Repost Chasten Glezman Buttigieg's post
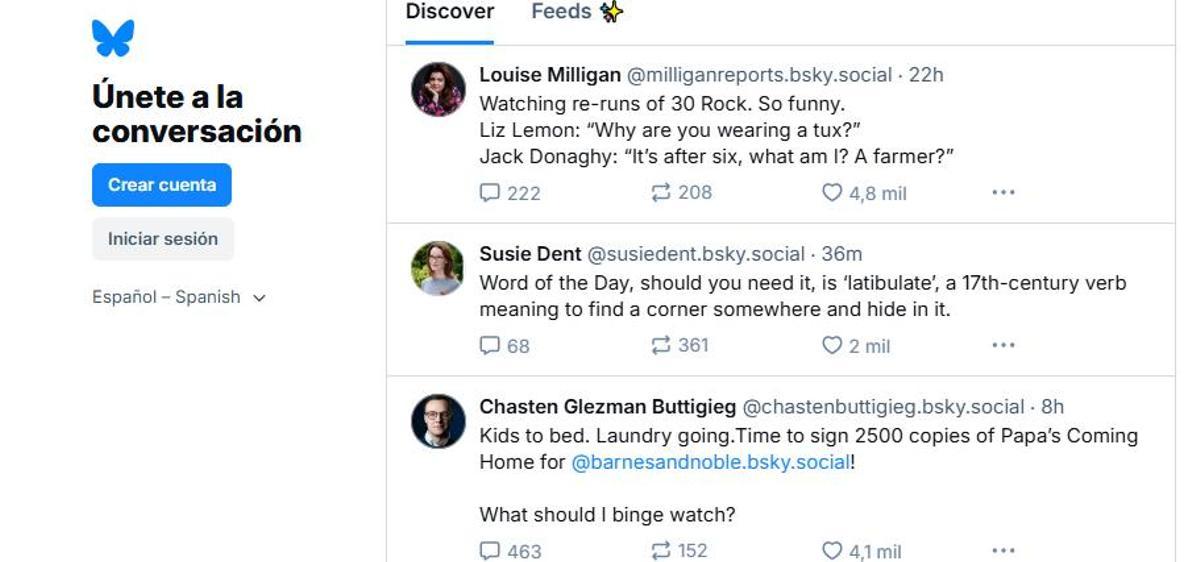This screenshot has width=1200, height=562. pyautogui.click(x=661, y=551)
